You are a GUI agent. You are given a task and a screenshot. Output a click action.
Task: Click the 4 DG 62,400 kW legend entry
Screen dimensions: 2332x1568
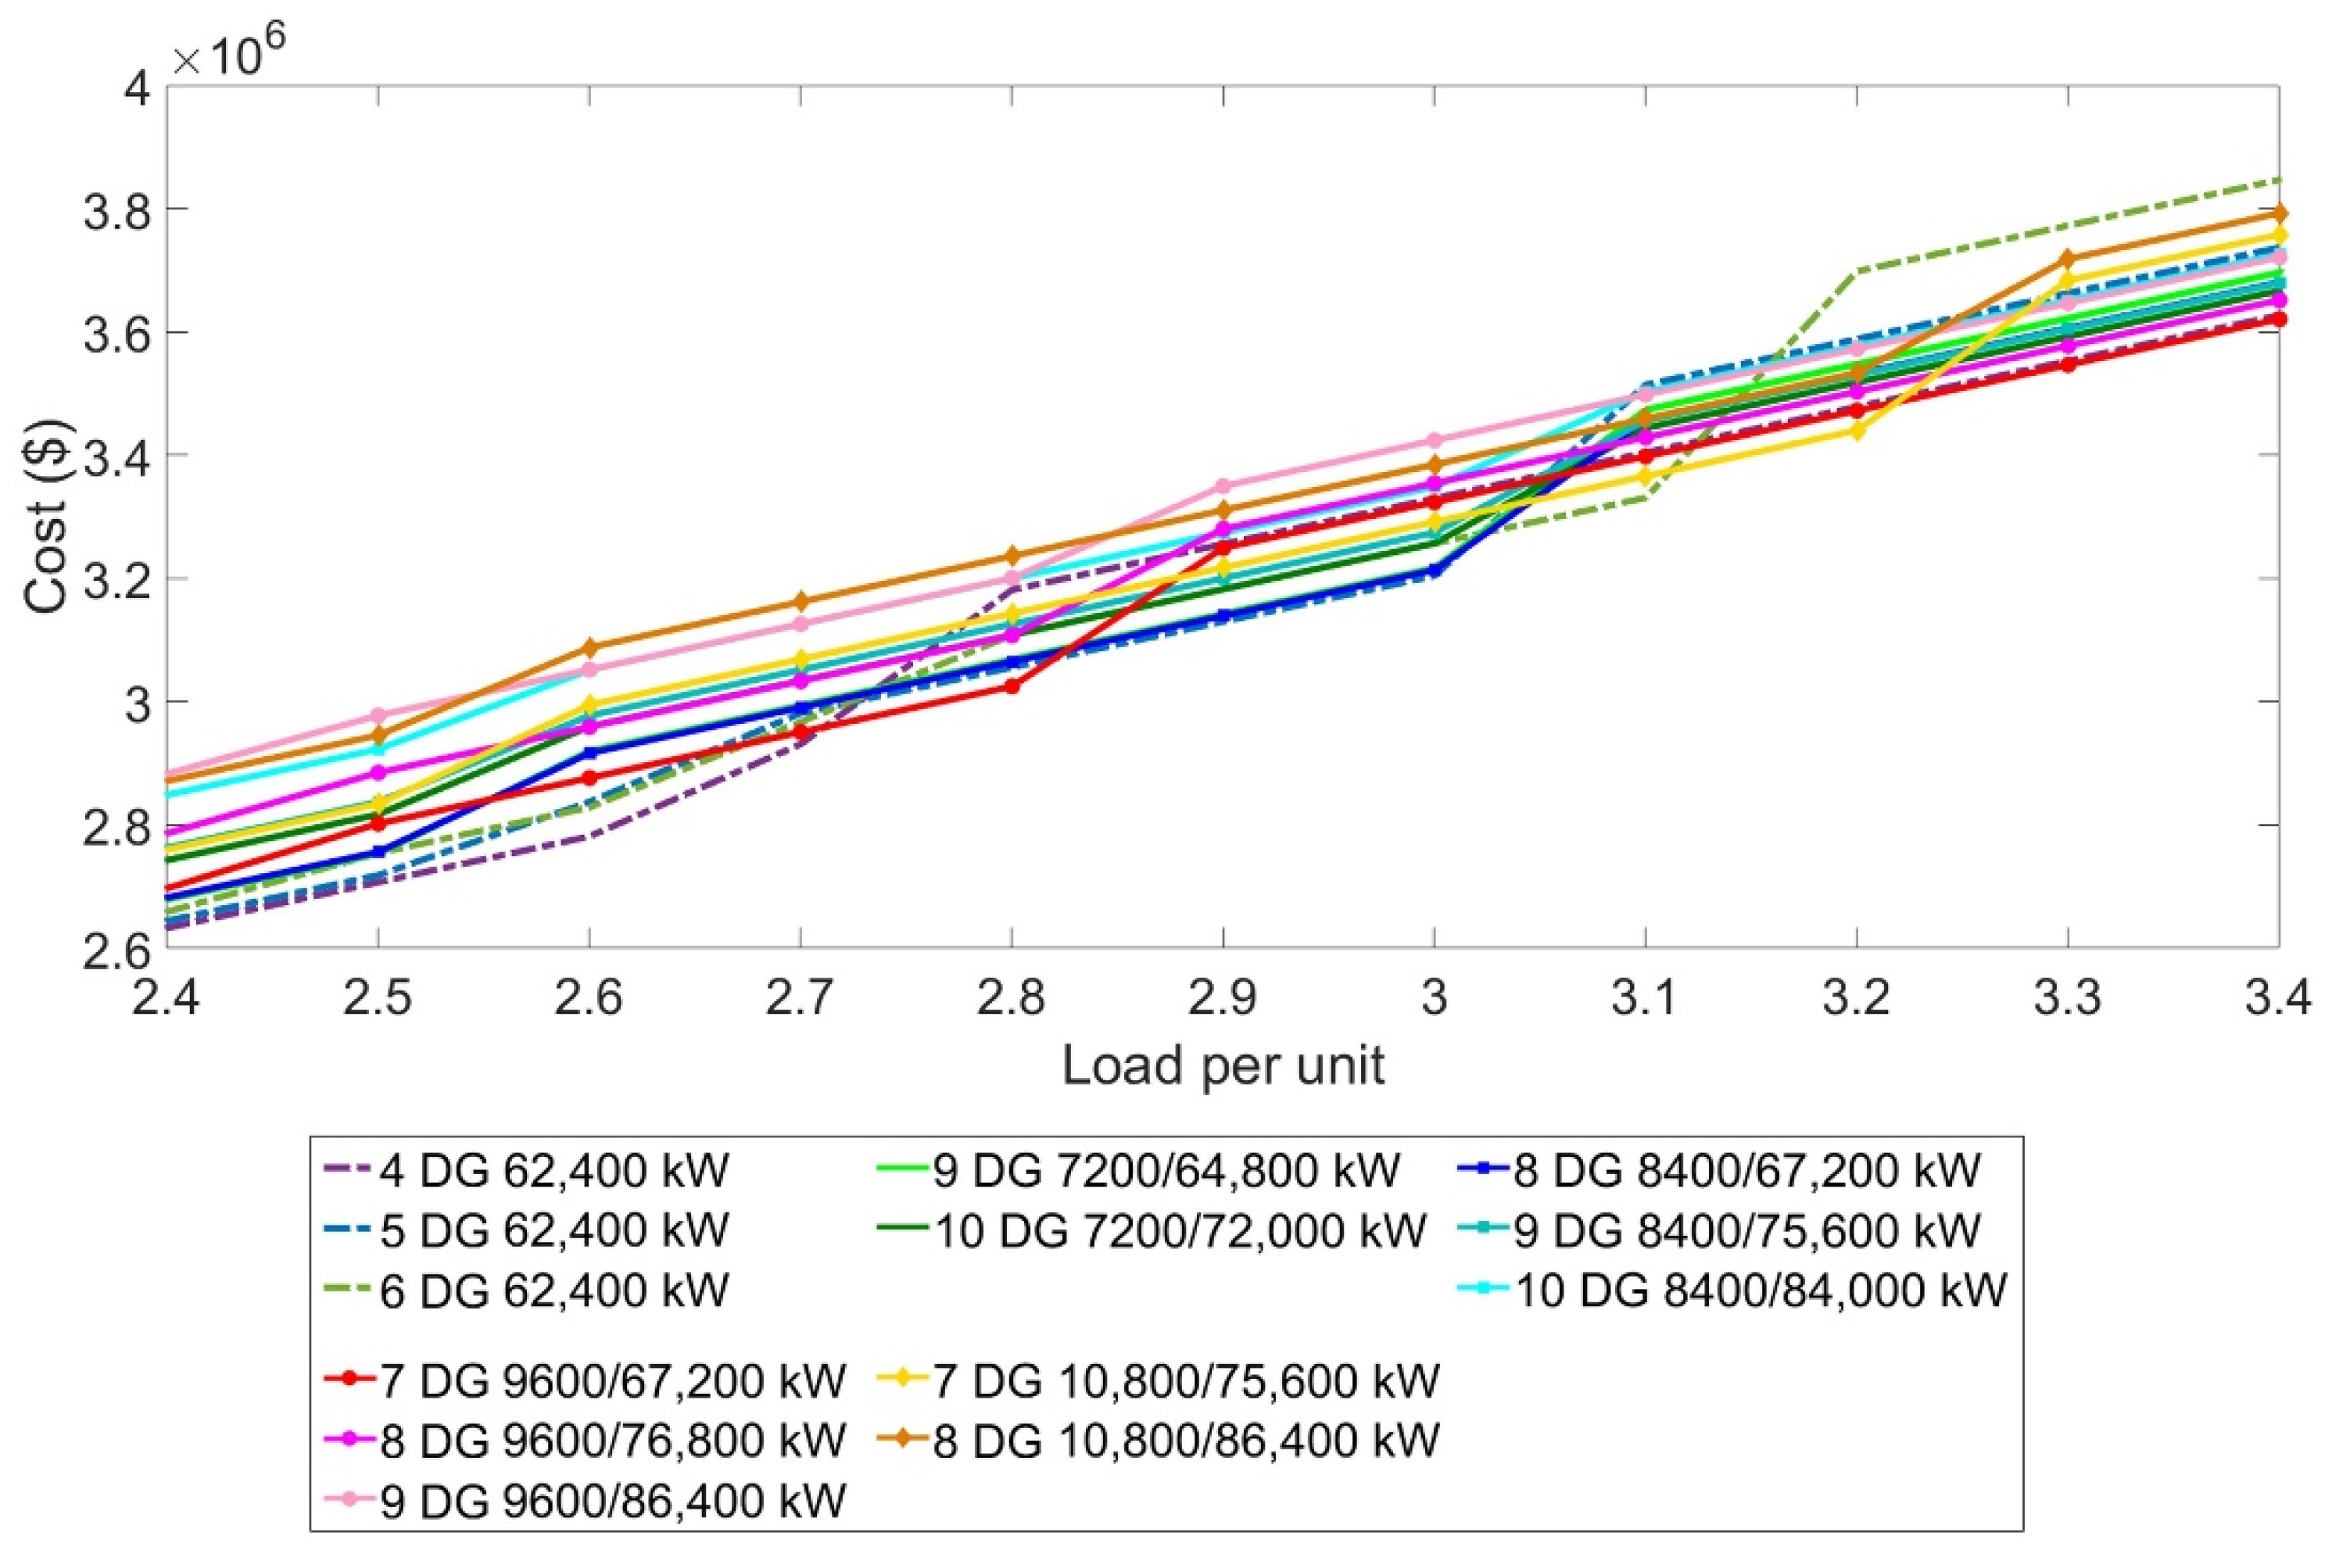(x=553, y=1170)
